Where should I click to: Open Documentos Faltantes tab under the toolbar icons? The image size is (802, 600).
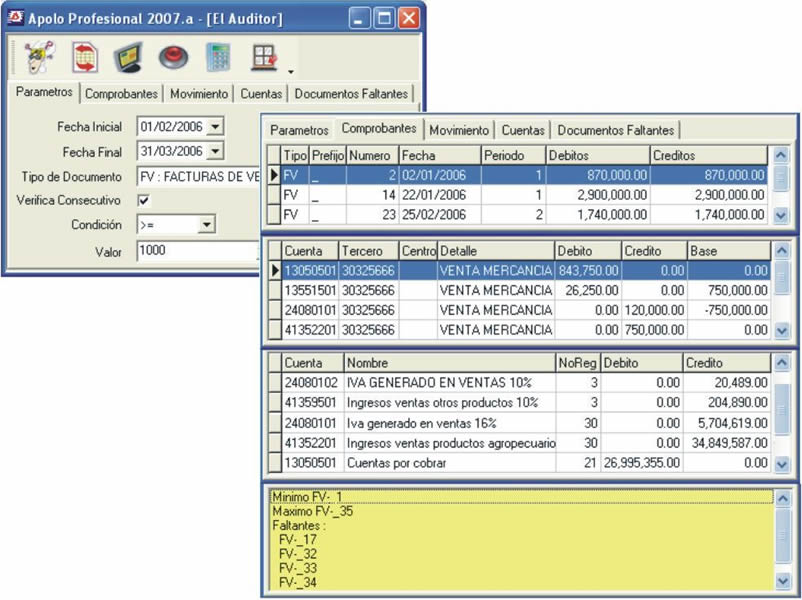[x=351, y=94]
